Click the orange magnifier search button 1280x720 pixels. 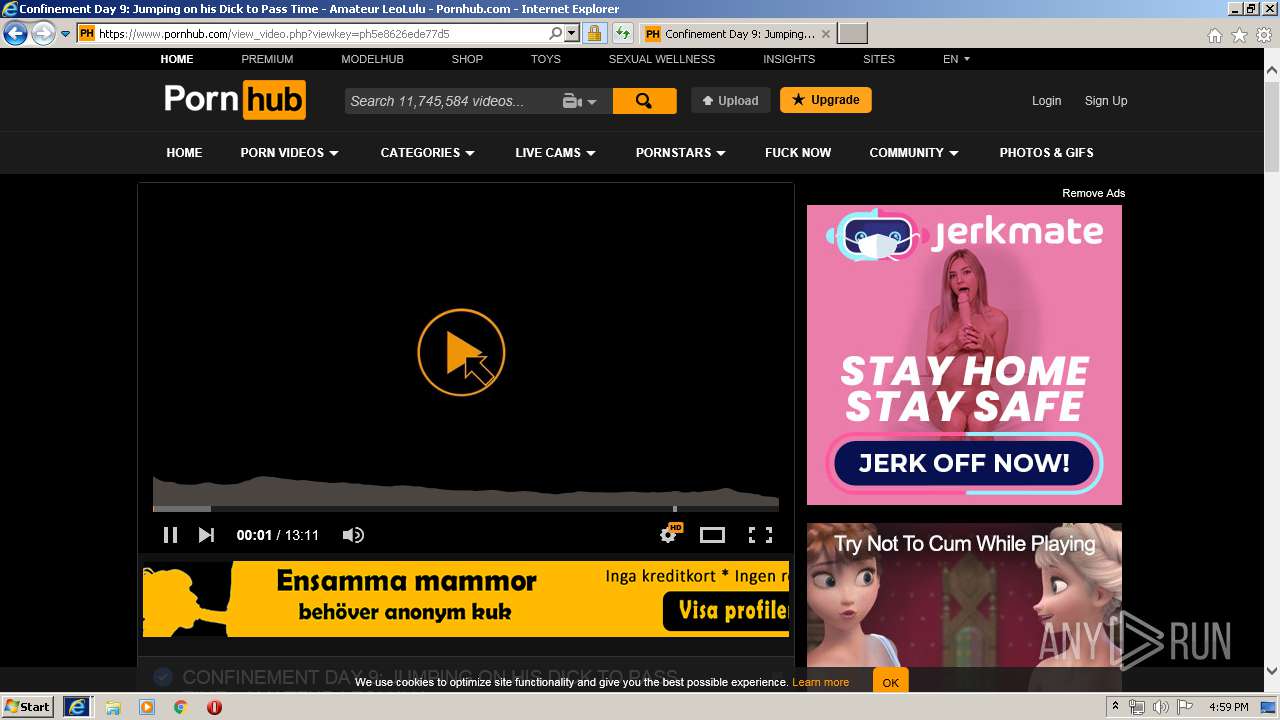click(644, 101)
